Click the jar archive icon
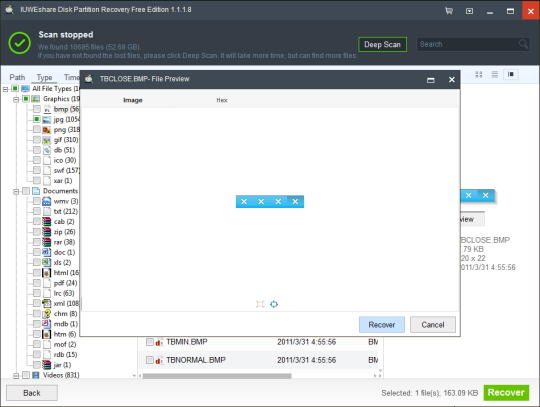The height and width of the screenshot is (407, 540). click(46, 365)
